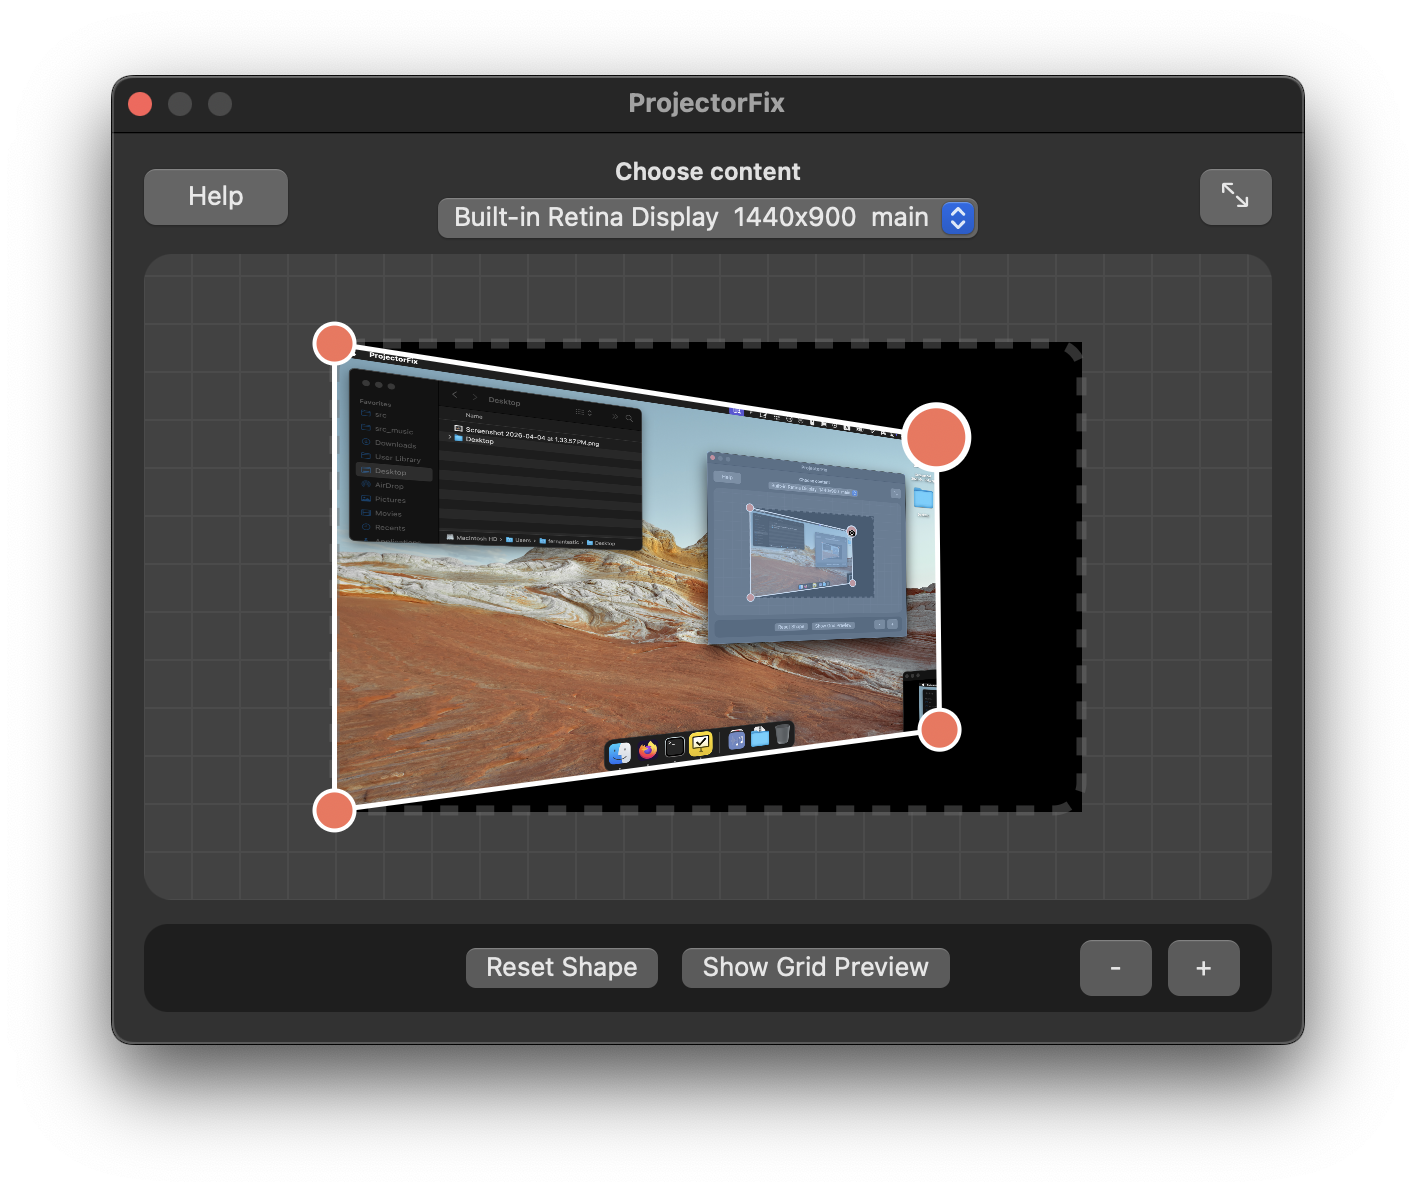Click the Help button
Viewport: 1416px width, 1192px height.
[x=215, y=196]
